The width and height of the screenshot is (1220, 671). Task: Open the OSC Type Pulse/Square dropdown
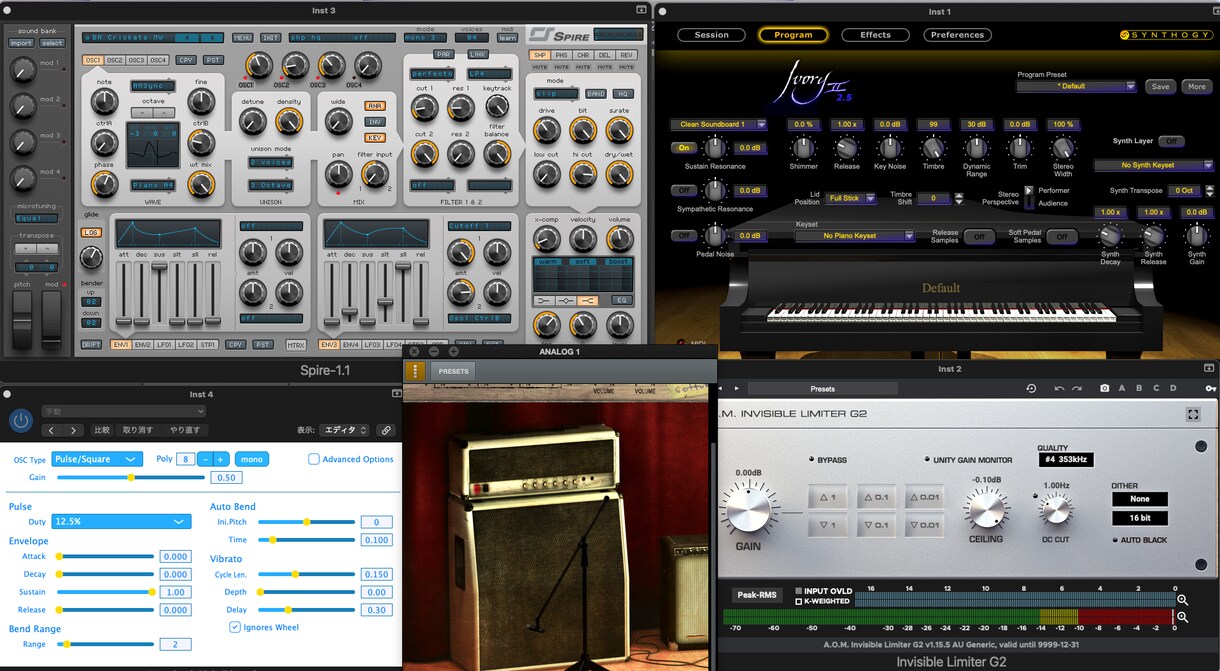click(98, 459)
